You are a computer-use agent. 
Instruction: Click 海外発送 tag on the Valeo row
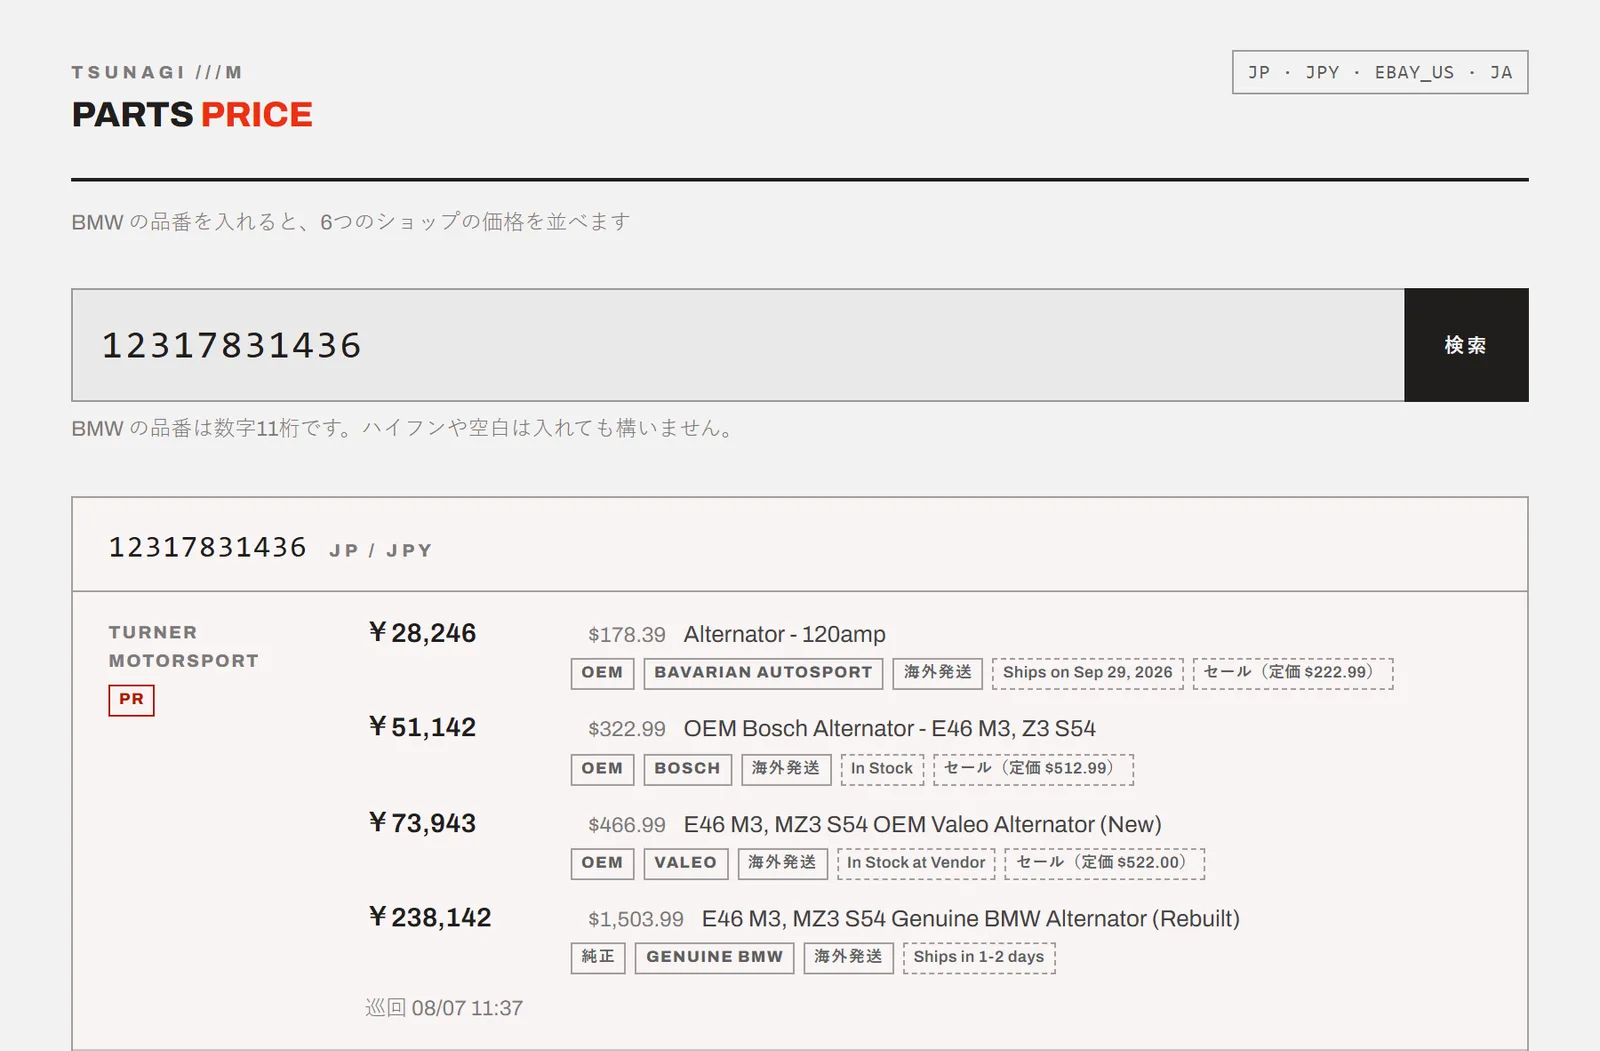(x=782, y=863)
